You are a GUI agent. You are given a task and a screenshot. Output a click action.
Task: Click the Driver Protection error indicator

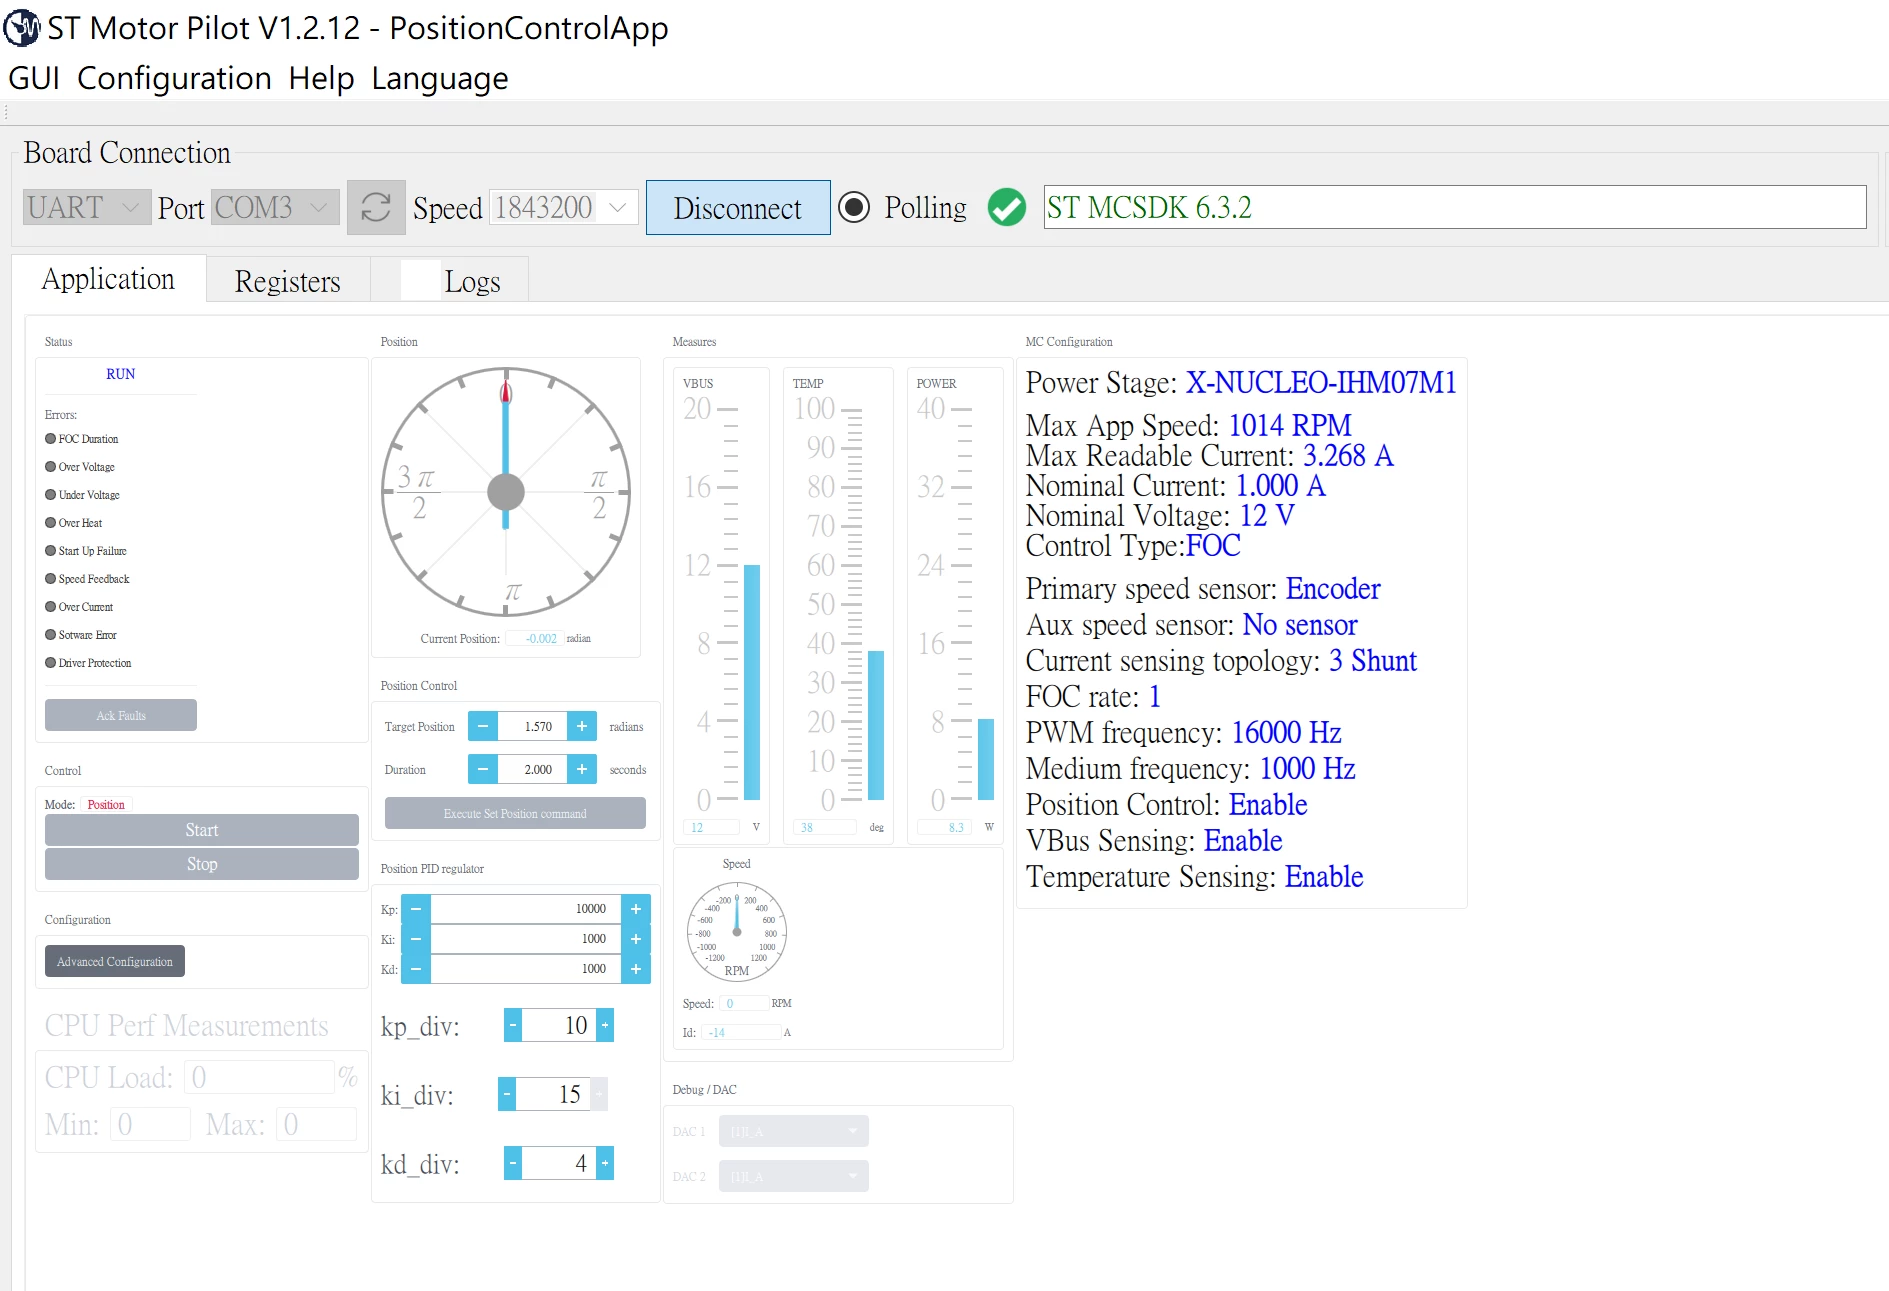[51, 663]
